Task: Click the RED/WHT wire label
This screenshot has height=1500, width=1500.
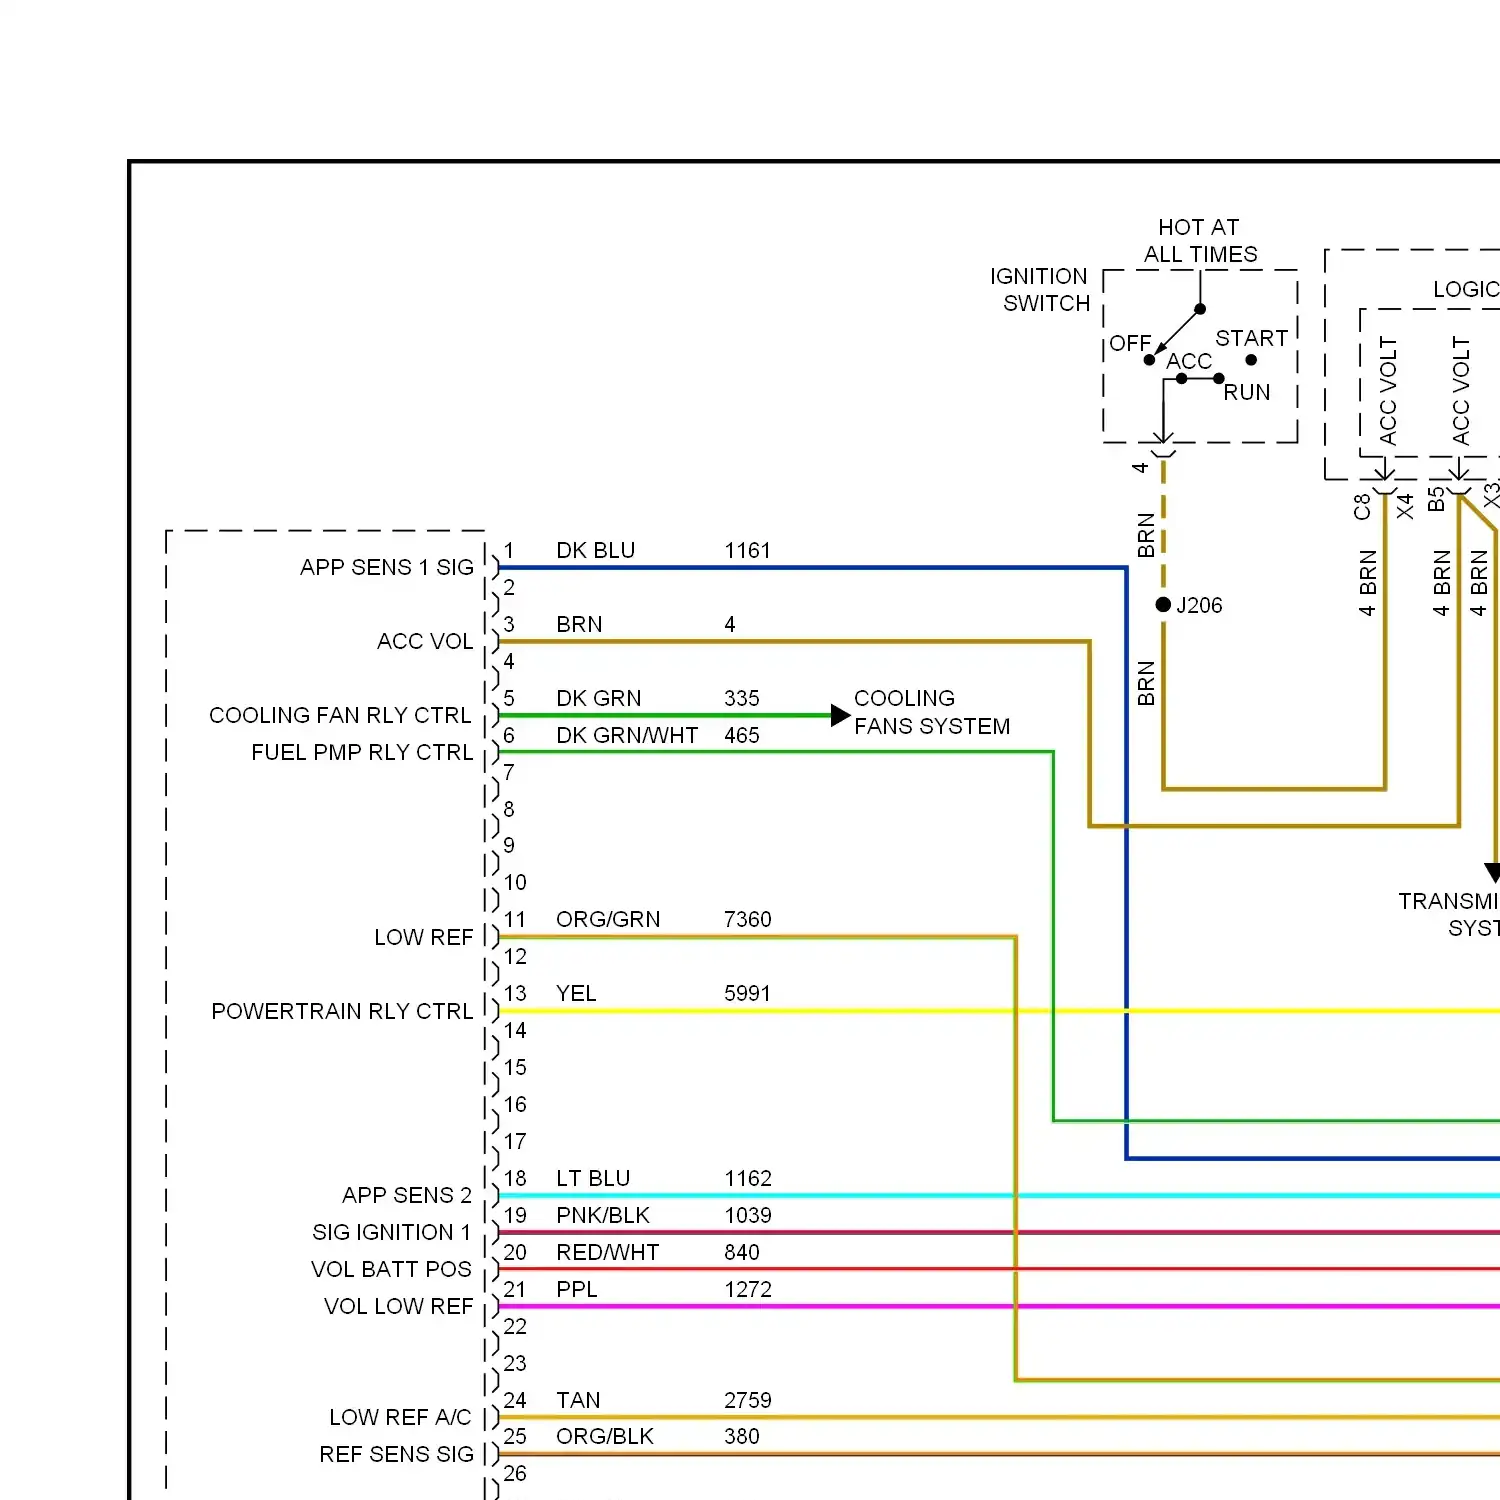Action: [608, 1252]
